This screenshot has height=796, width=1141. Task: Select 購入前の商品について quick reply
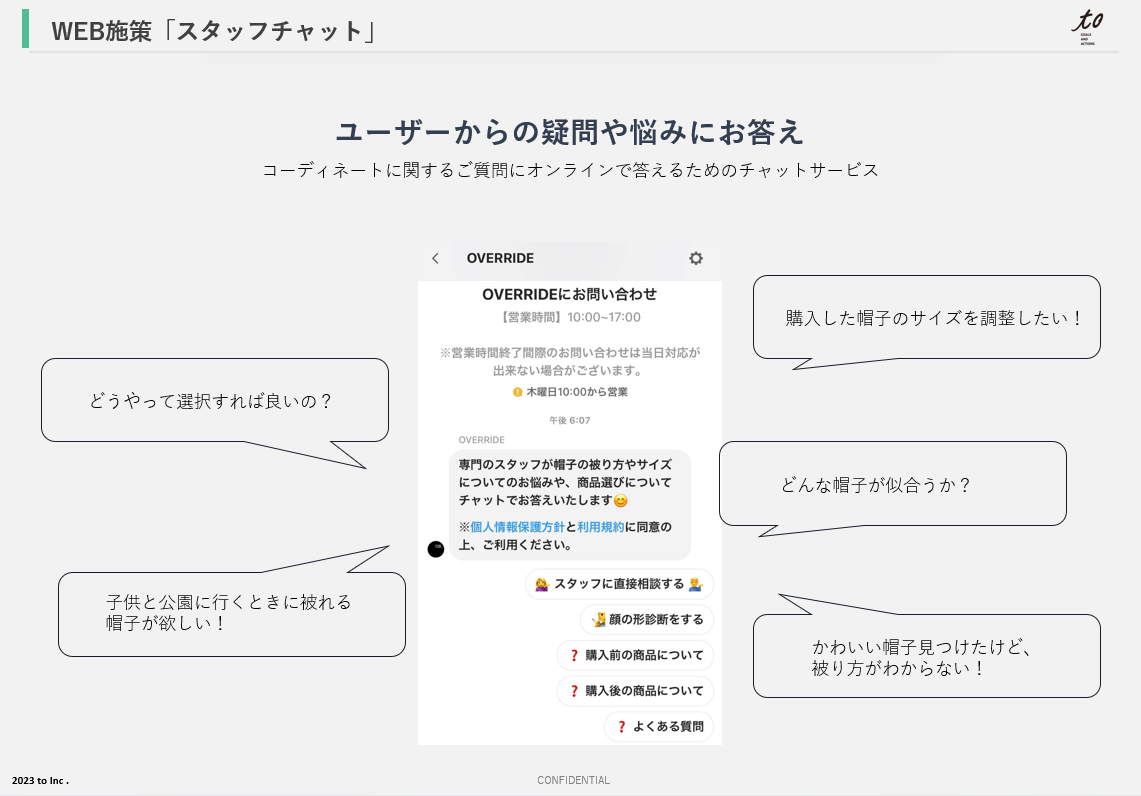click(x=635, y=656)
